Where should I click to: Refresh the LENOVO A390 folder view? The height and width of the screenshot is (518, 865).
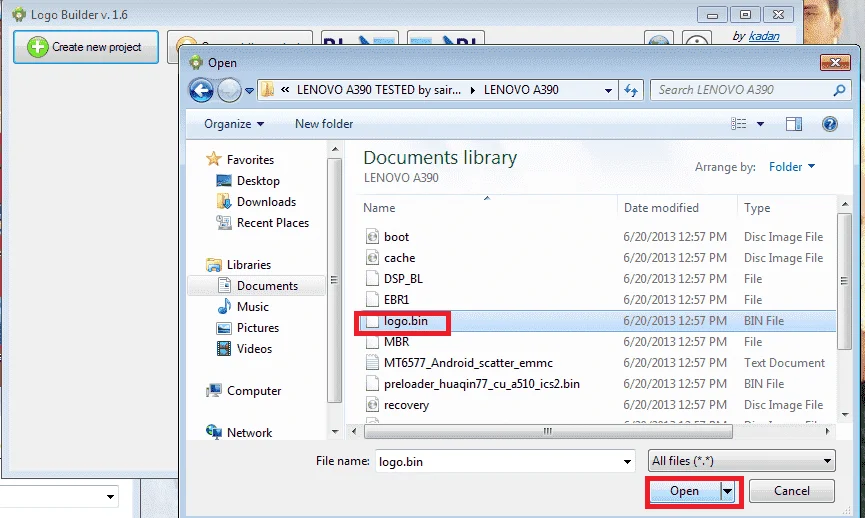point(631,90)
